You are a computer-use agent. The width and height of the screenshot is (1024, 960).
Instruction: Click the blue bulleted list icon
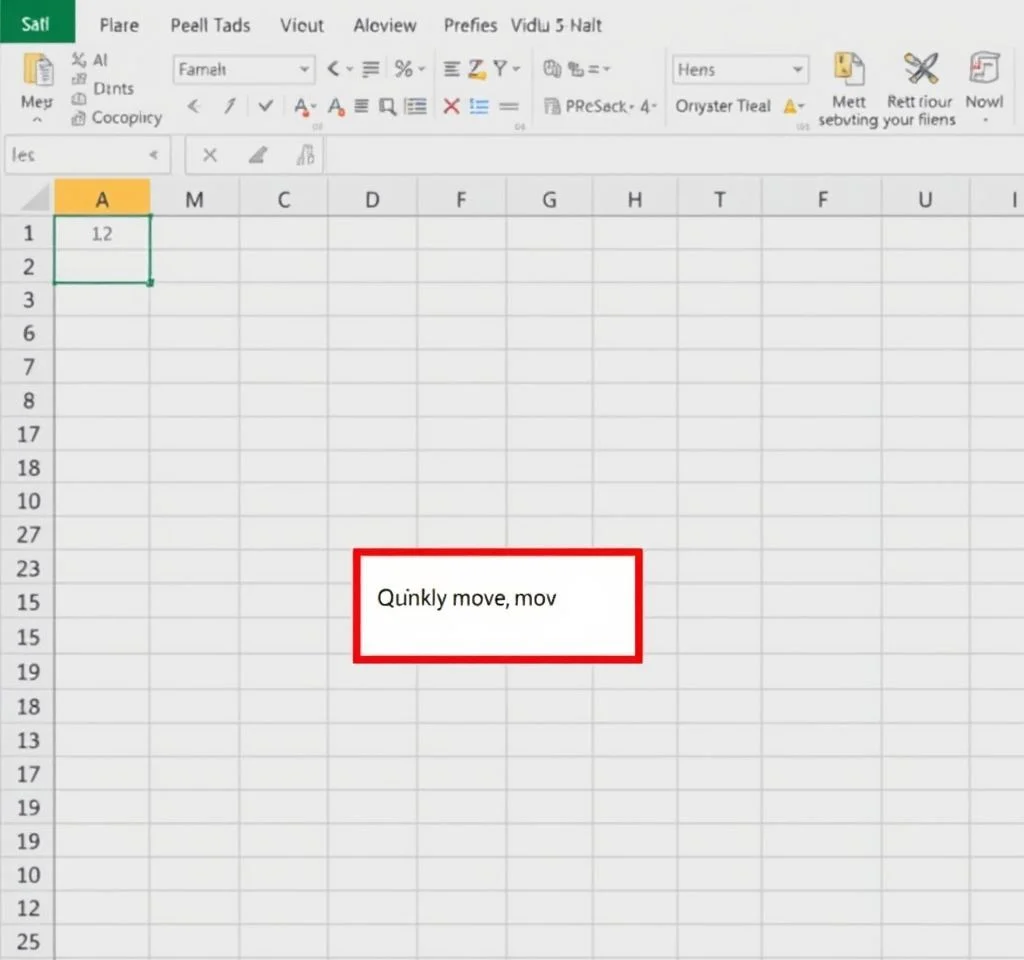click(x=479, y=106)
